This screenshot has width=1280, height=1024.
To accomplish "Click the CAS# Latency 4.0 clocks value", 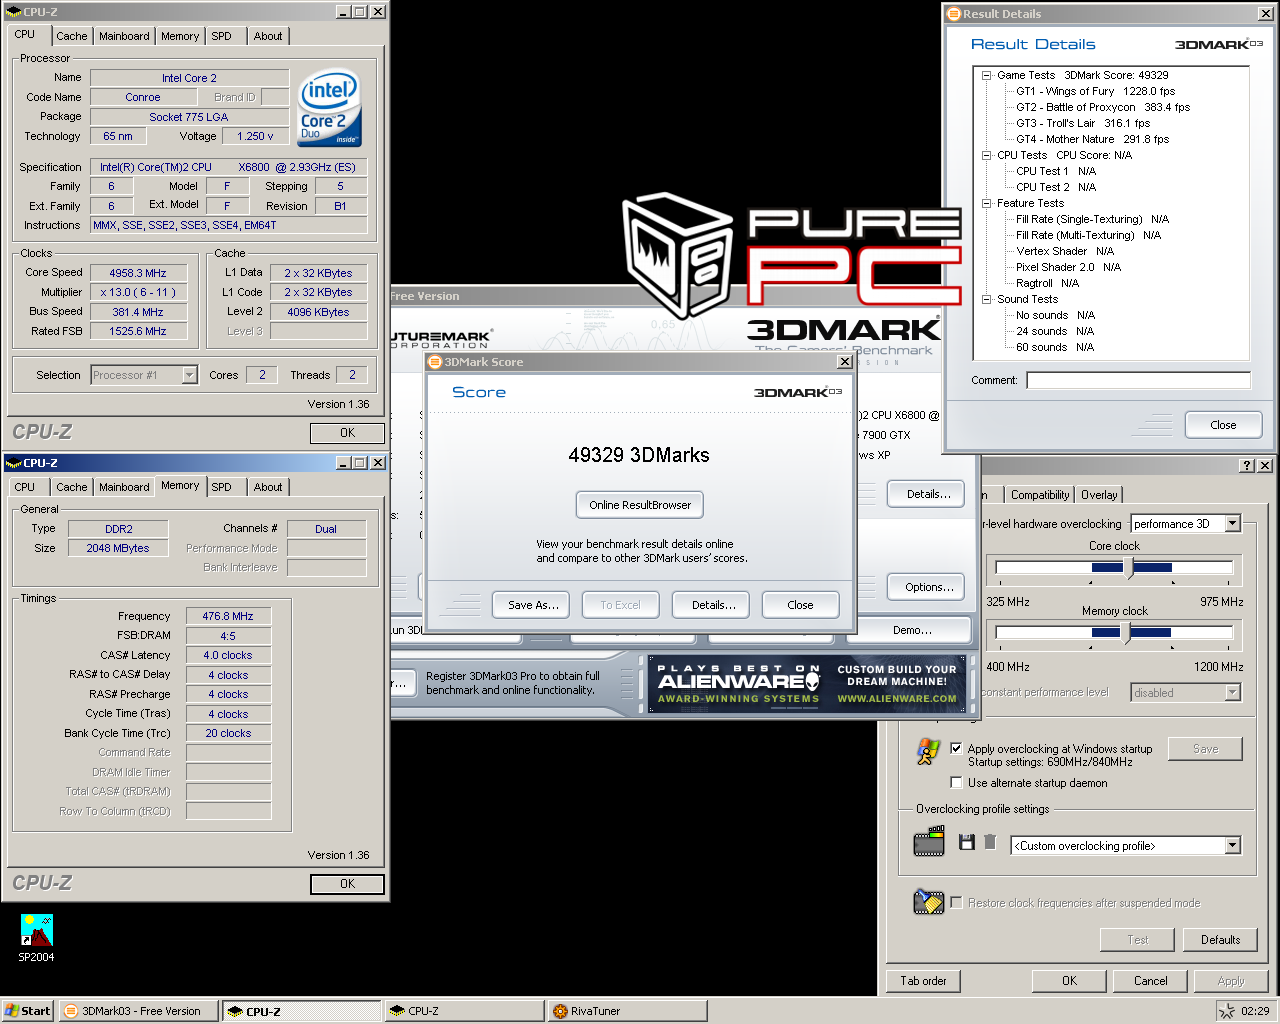I will pos(228,655).
